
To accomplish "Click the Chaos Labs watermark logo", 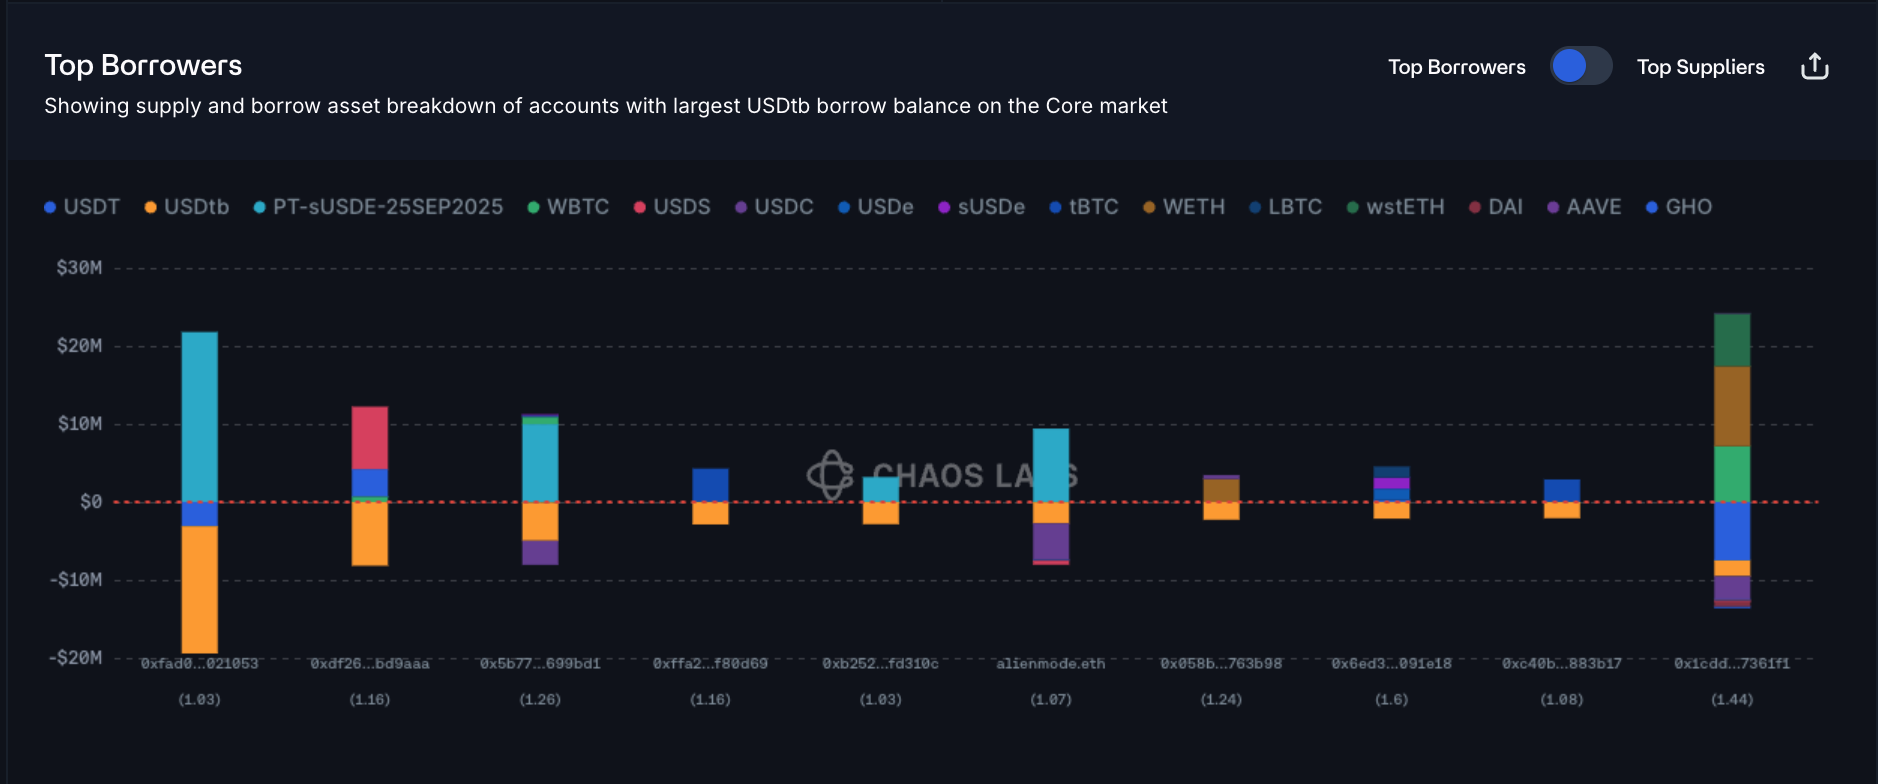I will coord(831,475).
